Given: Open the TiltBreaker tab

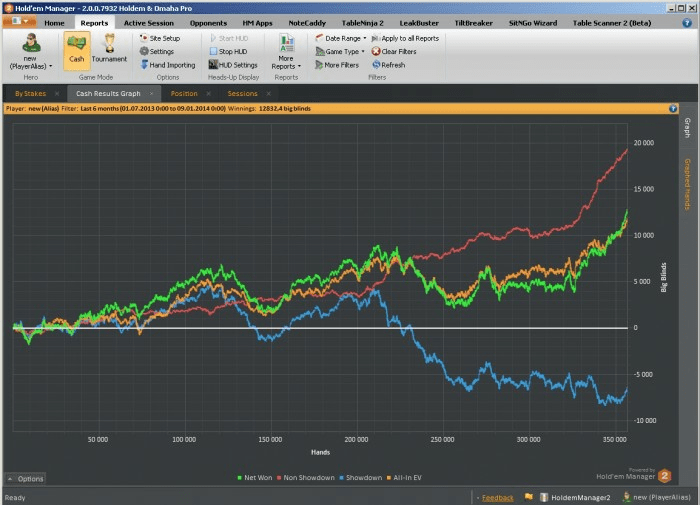Looking at the screenshot, I should pos(474,23).
